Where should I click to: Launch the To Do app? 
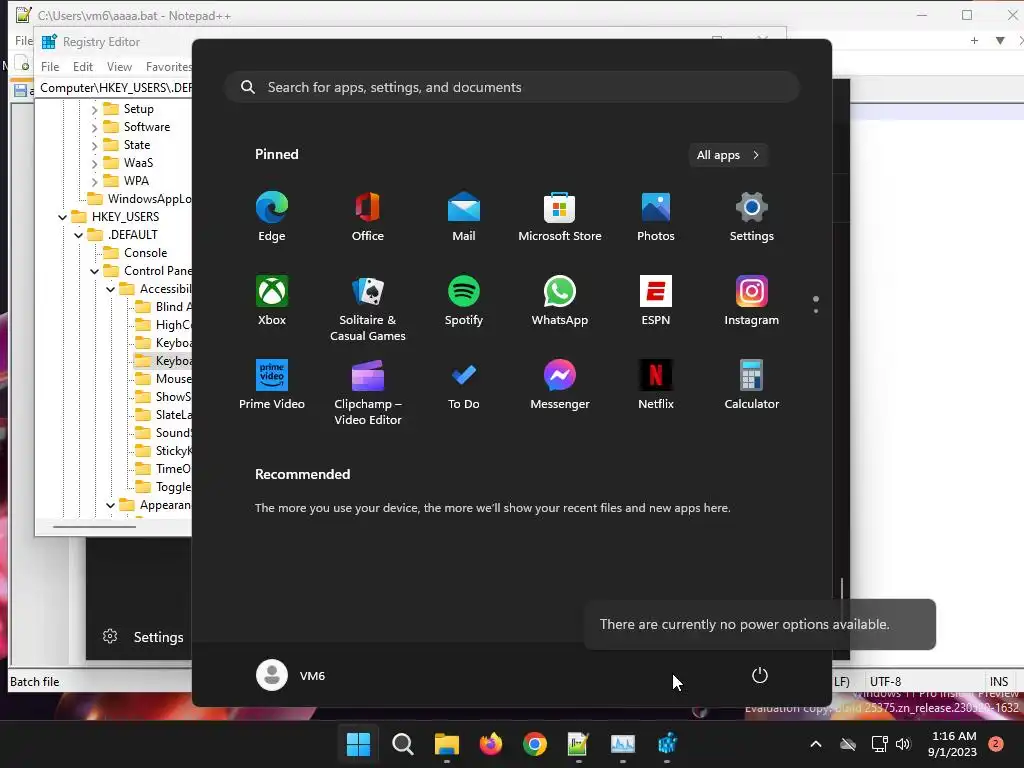click(464, 385)
